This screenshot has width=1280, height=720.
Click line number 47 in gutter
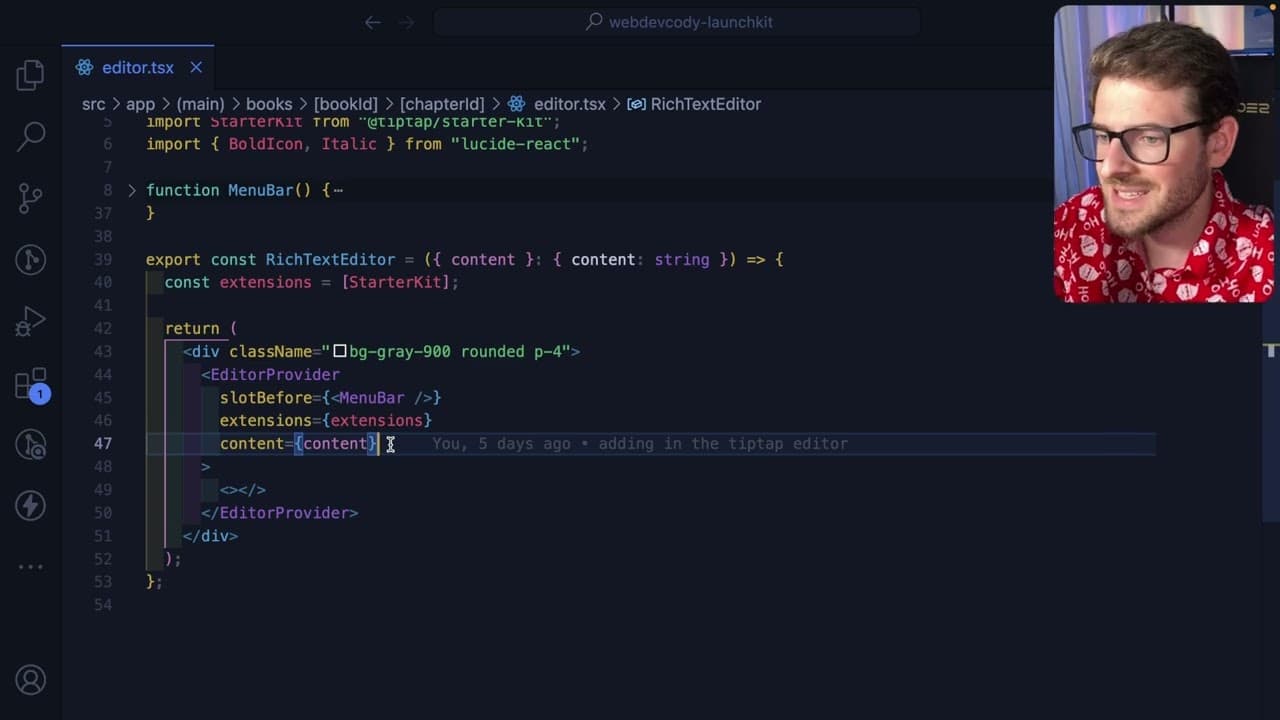coord(103,443)
